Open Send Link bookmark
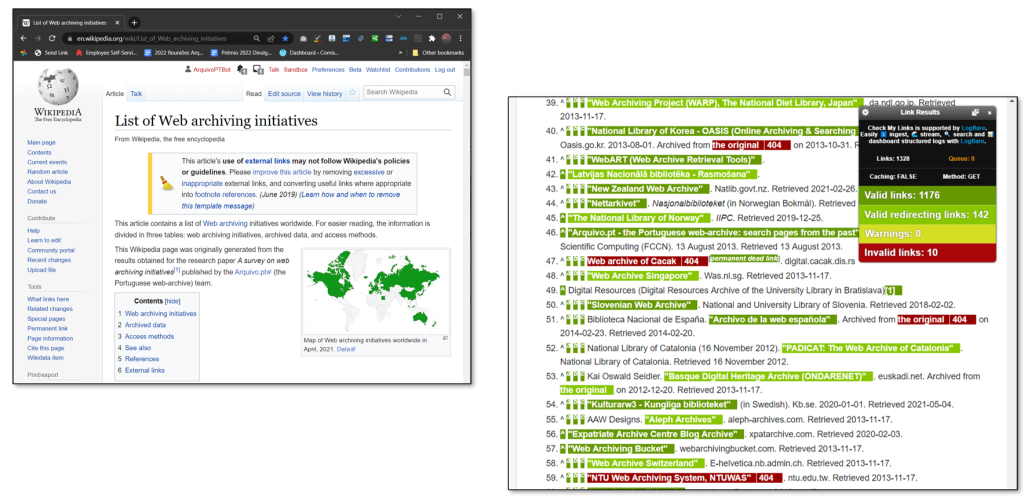This screenshot has width=1024, height=498. click(x=51, y=52)
